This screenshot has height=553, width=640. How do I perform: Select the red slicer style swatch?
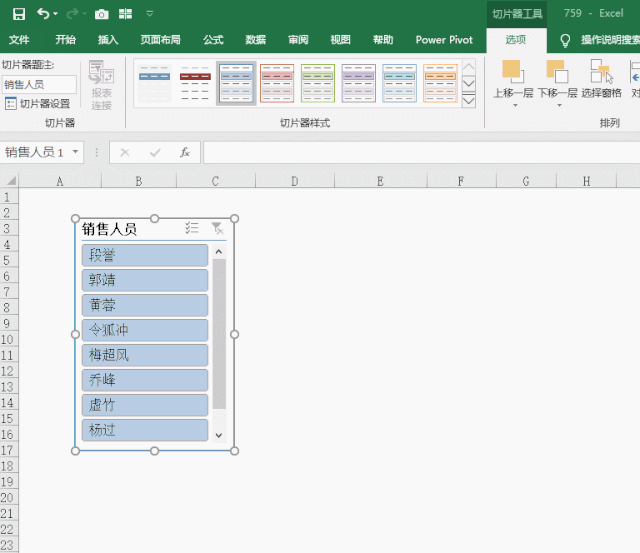click(195, 82)
